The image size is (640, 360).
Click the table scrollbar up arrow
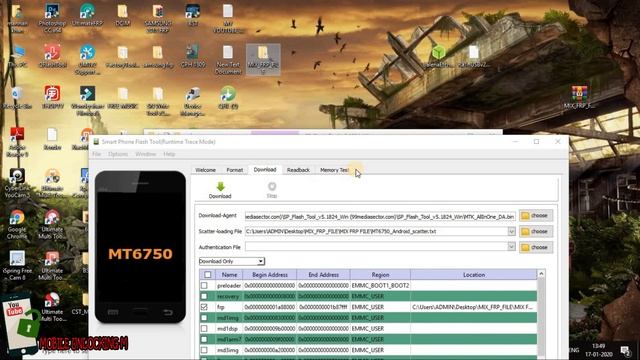tap(541, 273)
